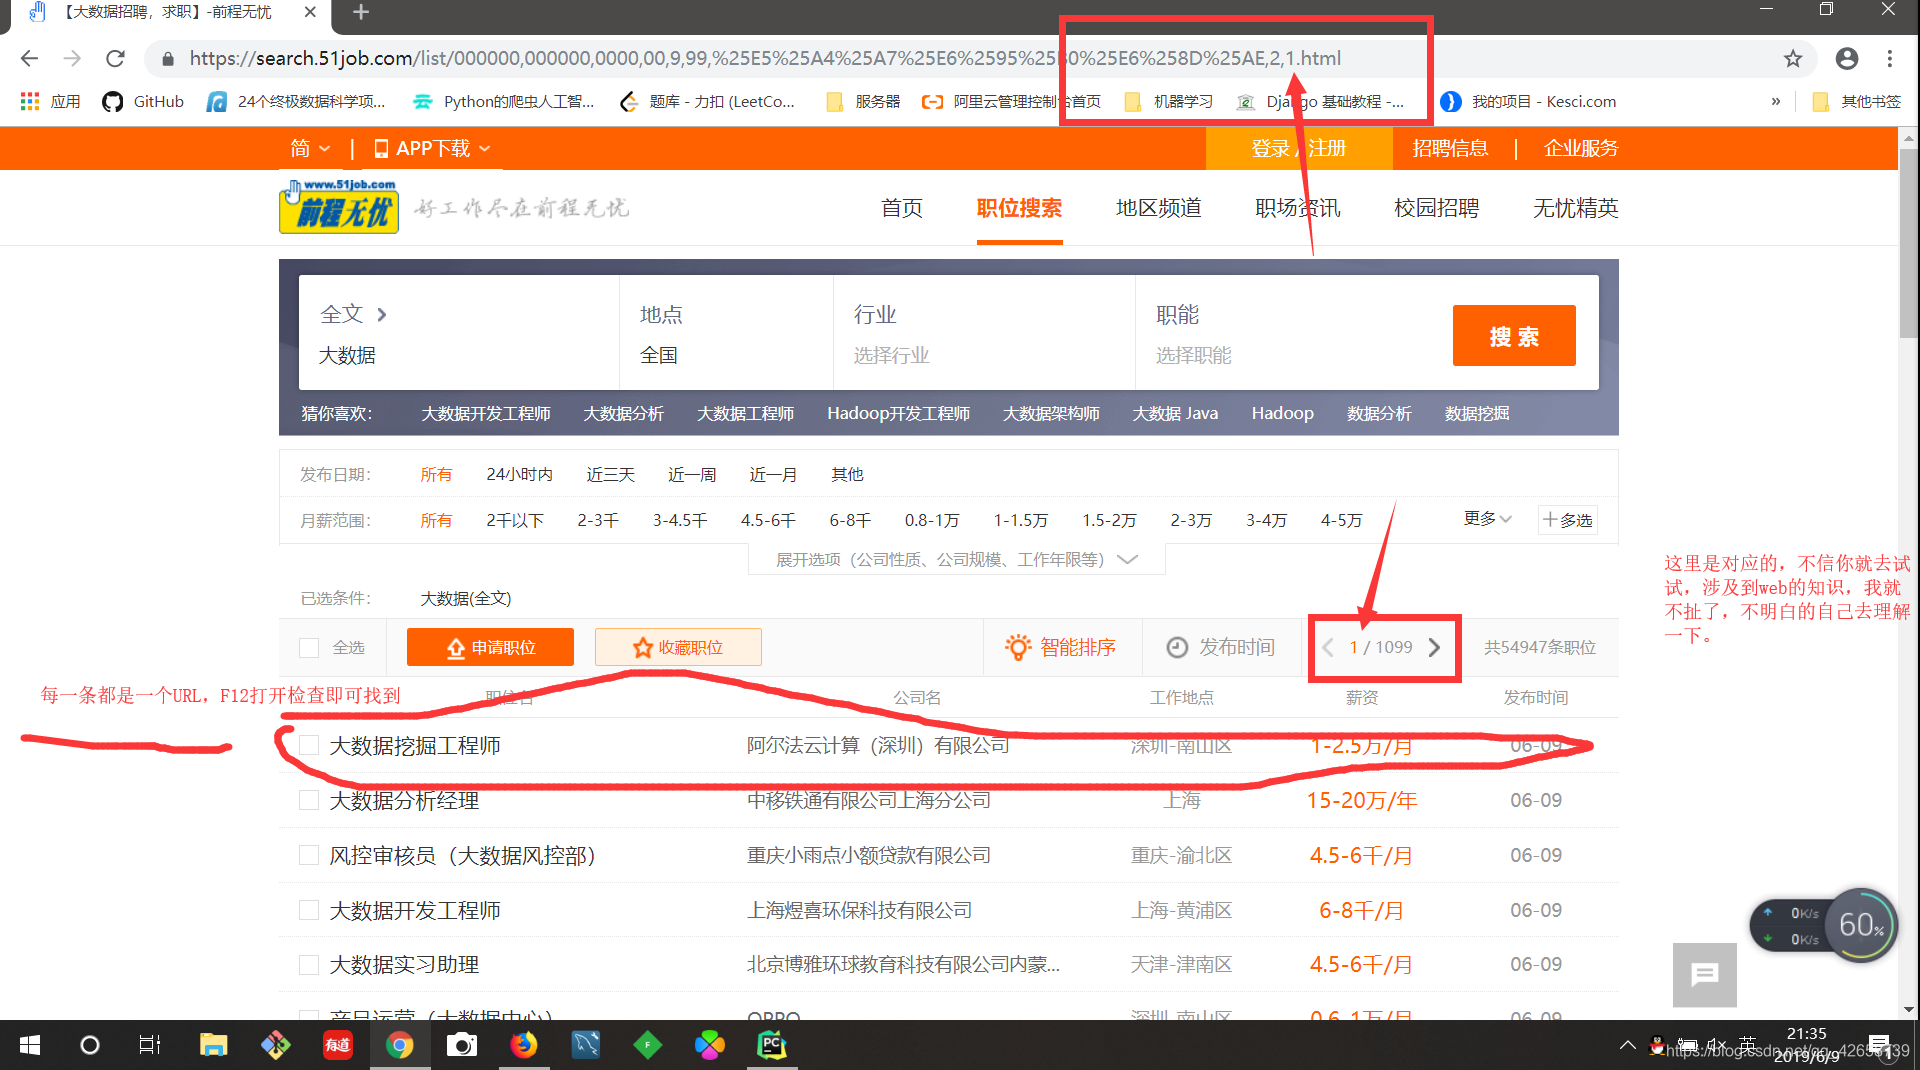Image resolution: width=1920 pixels, height=1070 pixels.
Task: Expand the APP下载 dropdown
Action: (431, 148)
